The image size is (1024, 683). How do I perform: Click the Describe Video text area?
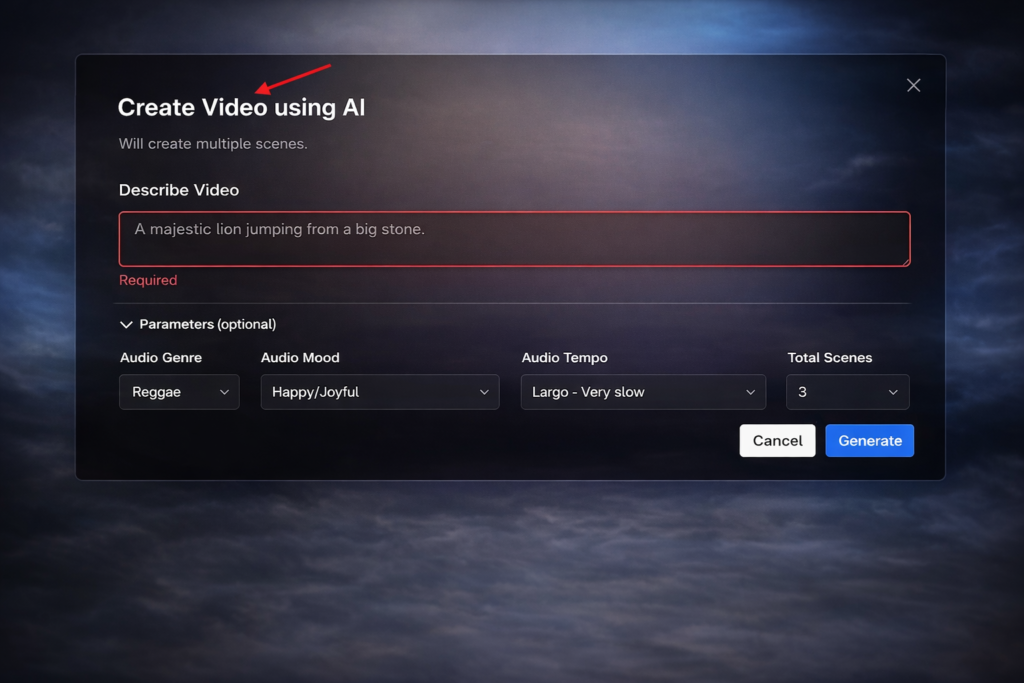[x=514, y=239]
